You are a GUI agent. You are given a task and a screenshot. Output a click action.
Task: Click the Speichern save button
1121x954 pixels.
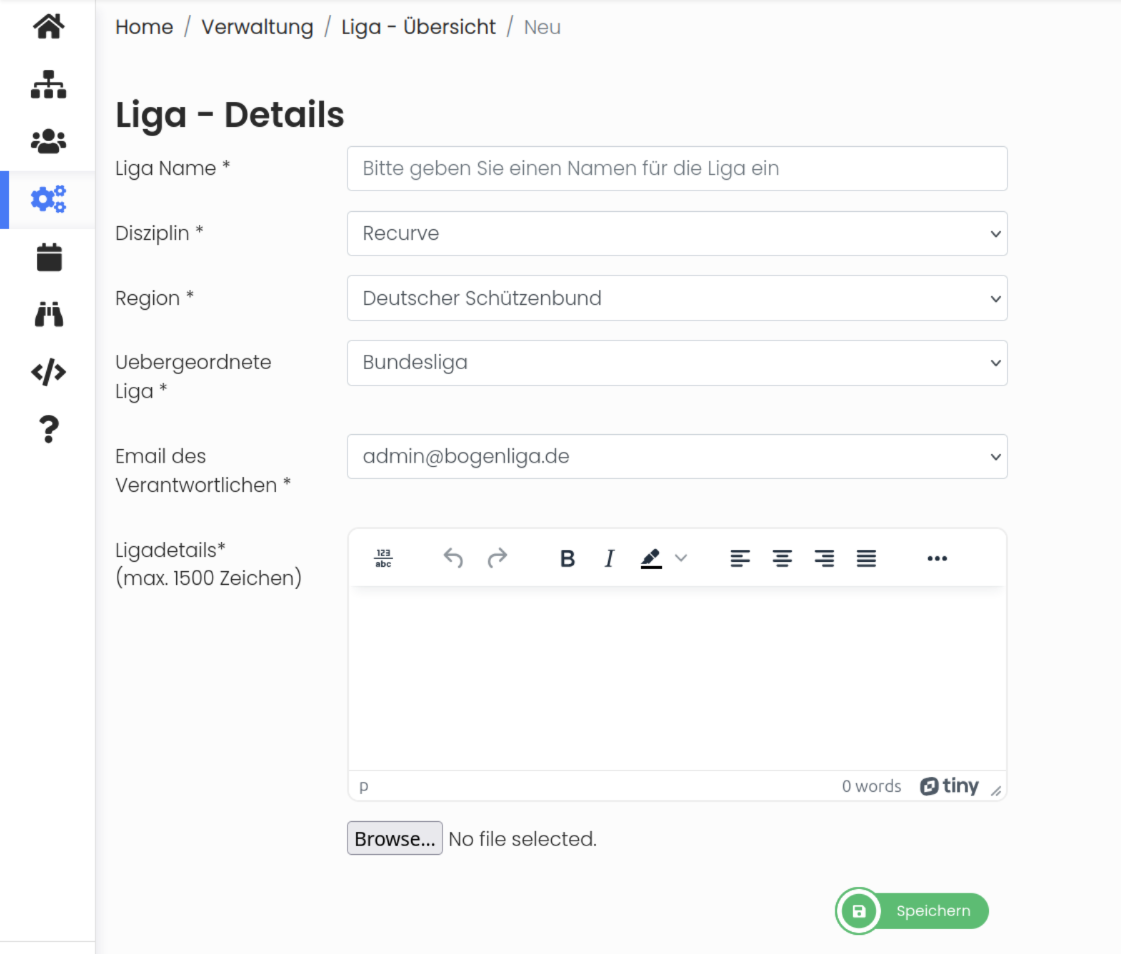point(912,911)
